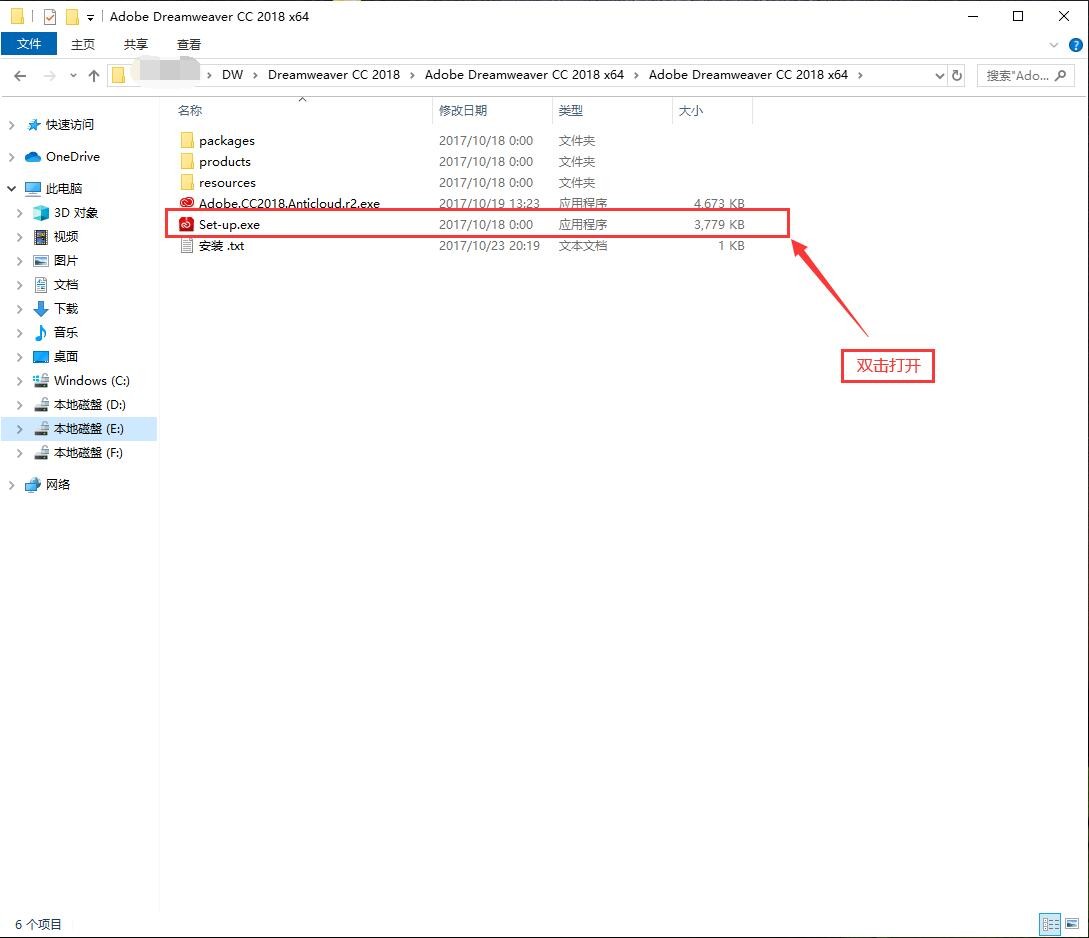Click the 3D 对象 cube icon
Image resolution: width=1089 pixels, height=938 pixels.
[41, 212]
